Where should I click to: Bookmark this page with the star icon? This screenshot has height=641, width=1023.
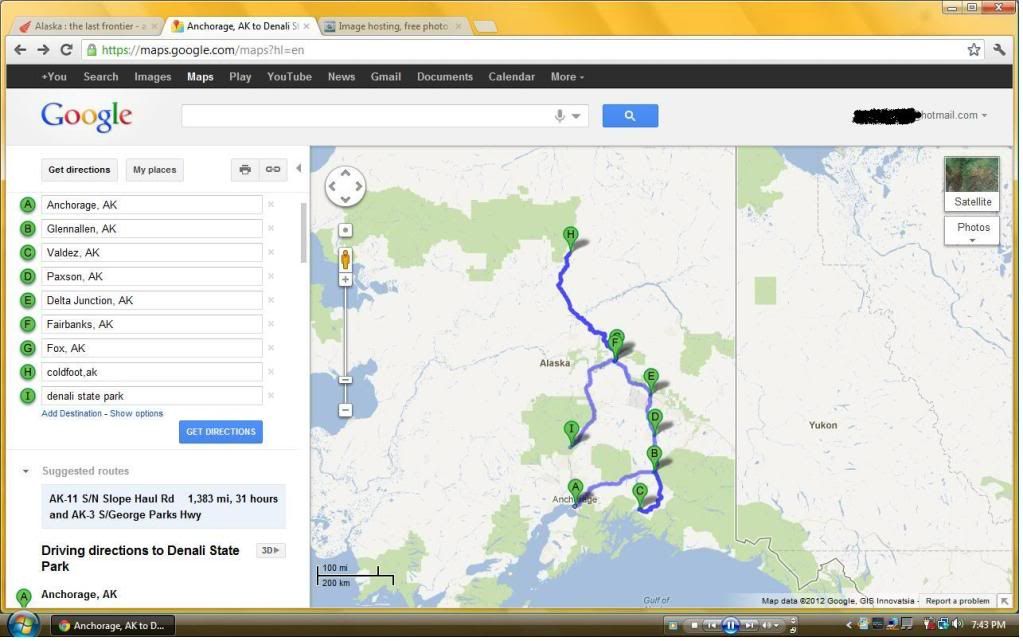[x=973, y=50]
